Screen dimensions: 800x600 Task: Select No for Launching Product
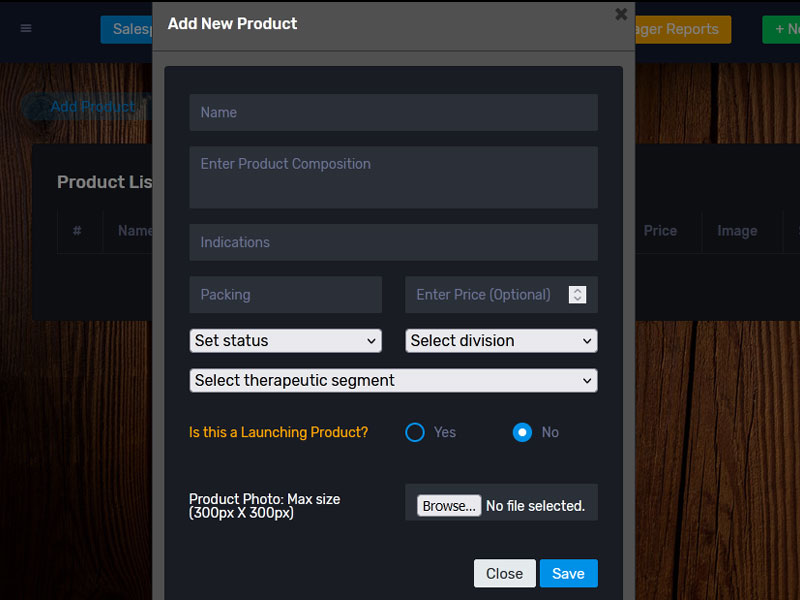coord(522,432)
